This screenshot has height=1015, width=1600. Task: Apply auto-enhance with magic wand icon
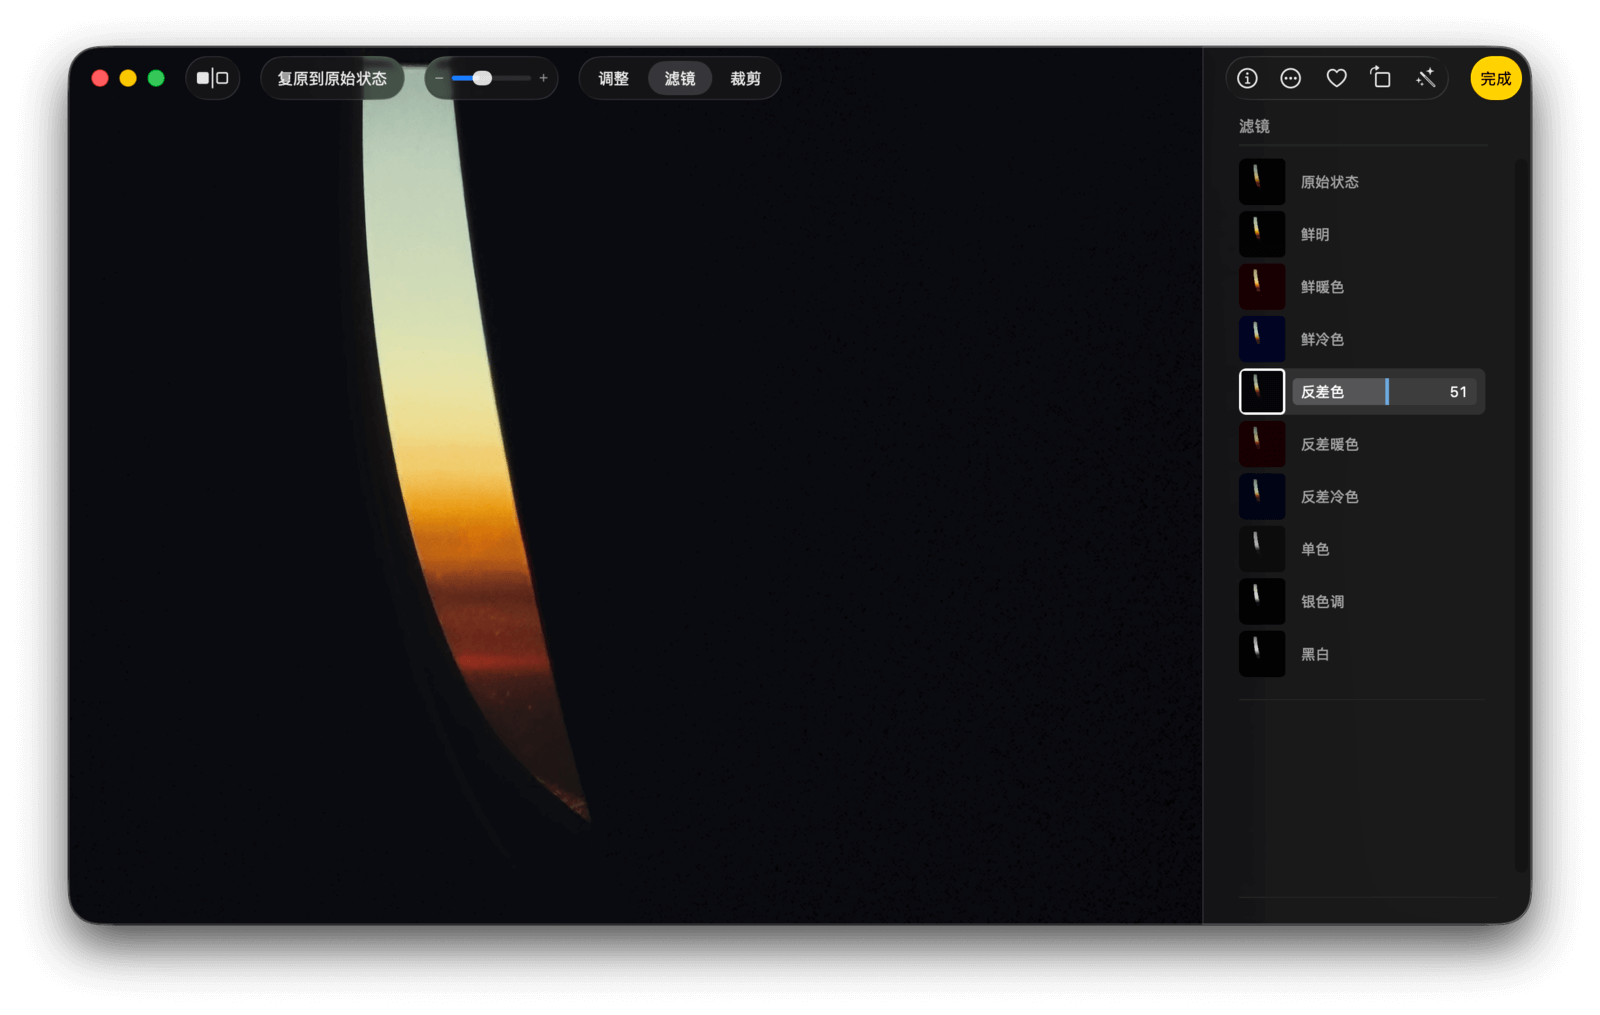[1426, 78]
